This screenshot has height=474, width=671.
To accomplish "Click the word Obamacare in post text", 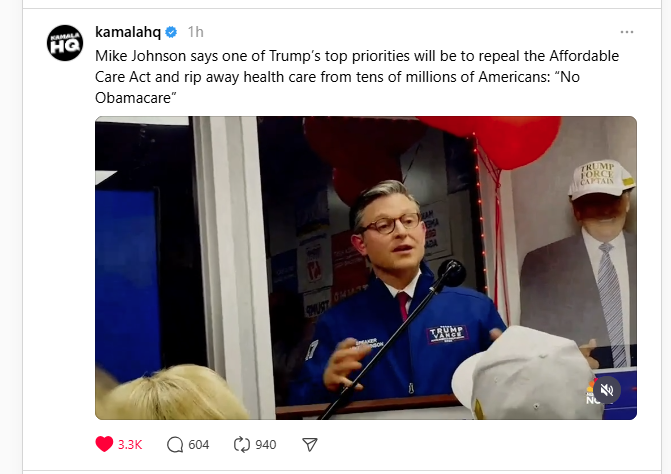I will tap(133, 98).
